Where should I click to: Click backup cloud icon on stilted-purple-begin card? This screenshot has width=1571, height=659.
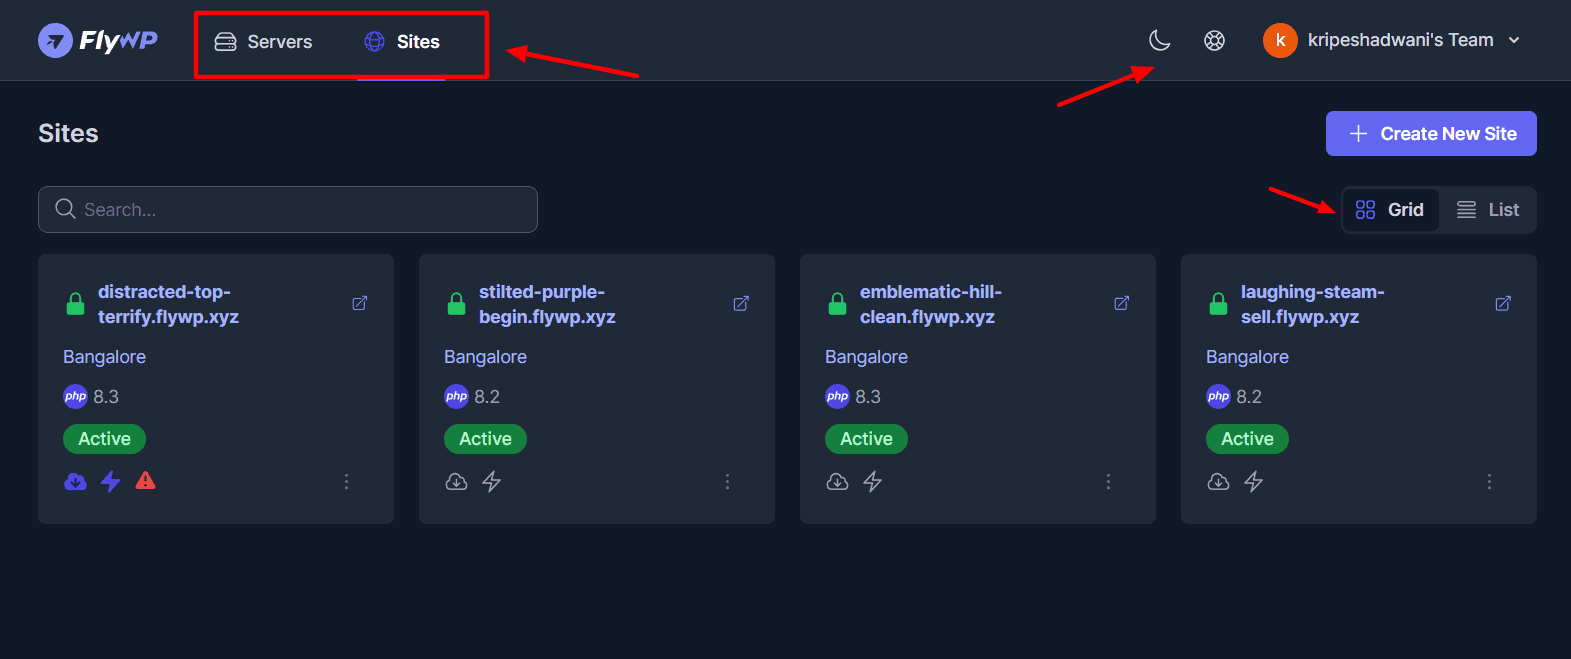(456, 482)
